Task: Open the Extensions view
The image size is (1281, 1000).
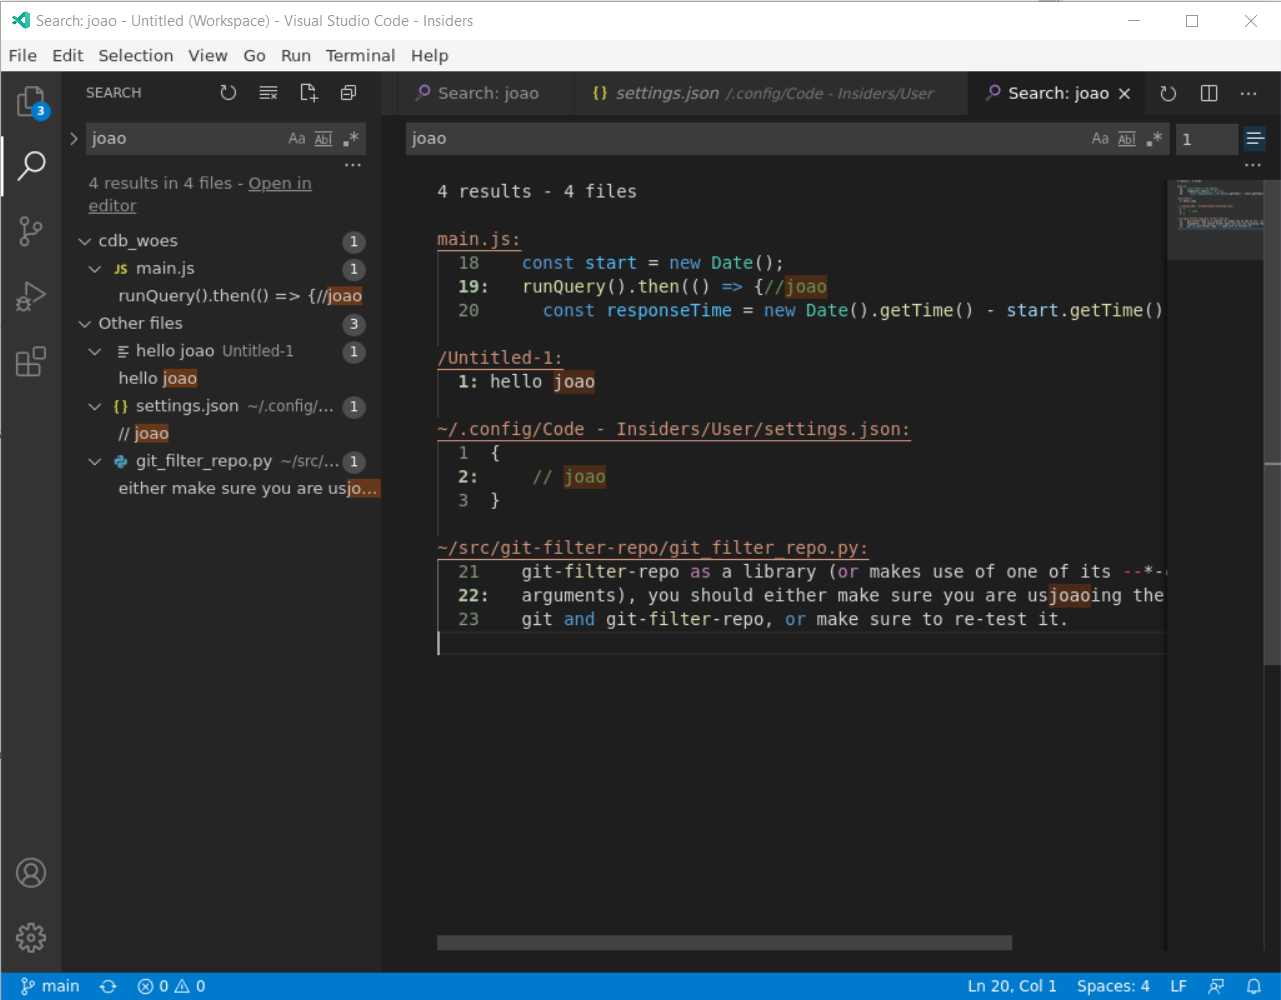Action: (31, 361)
